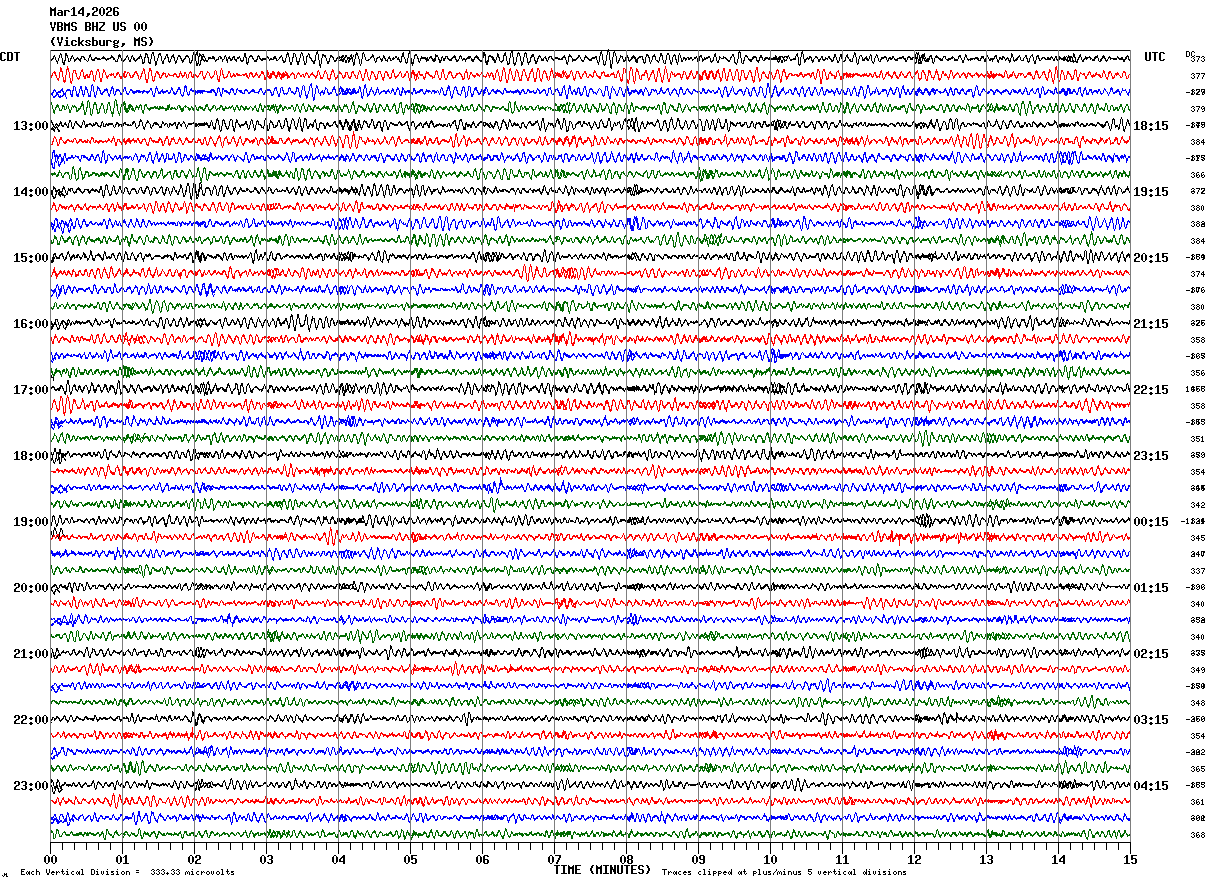Click the 03:15 UTC time label

tap(1150, 720)
